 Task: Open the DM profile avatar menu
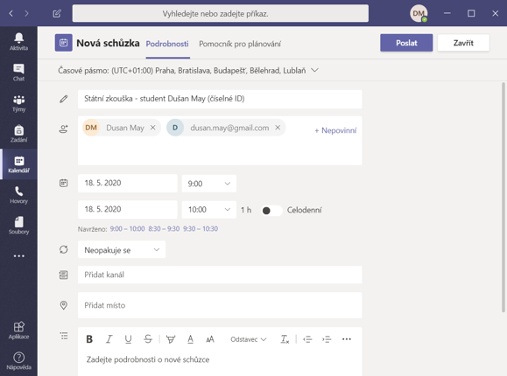(x=419, y=13)
